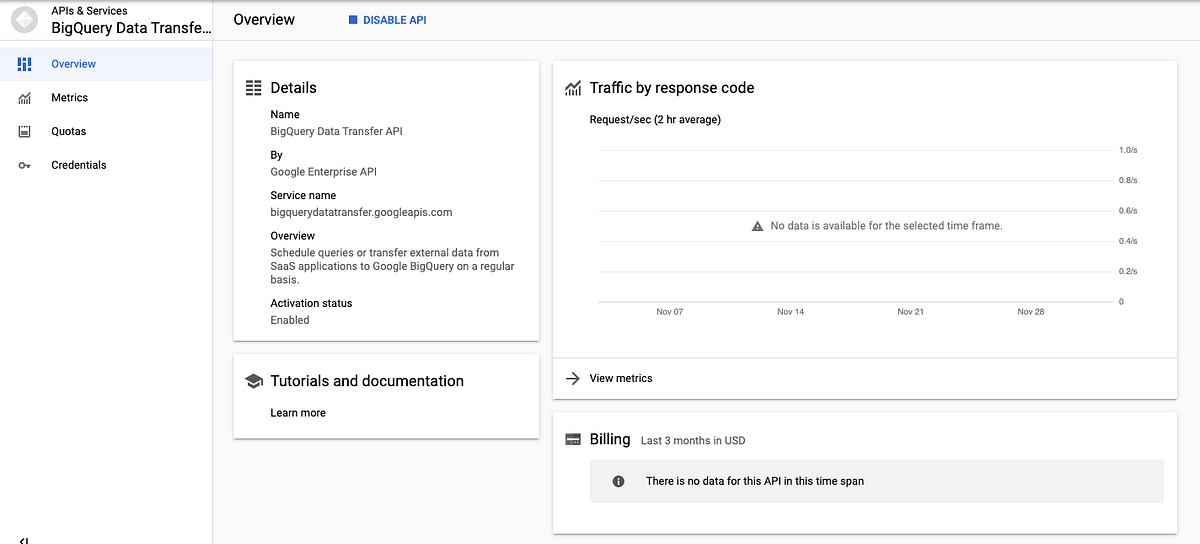1200x544 pixels.
Task: Click the info icon in Billing notice
Action: (x=618, y=481)
